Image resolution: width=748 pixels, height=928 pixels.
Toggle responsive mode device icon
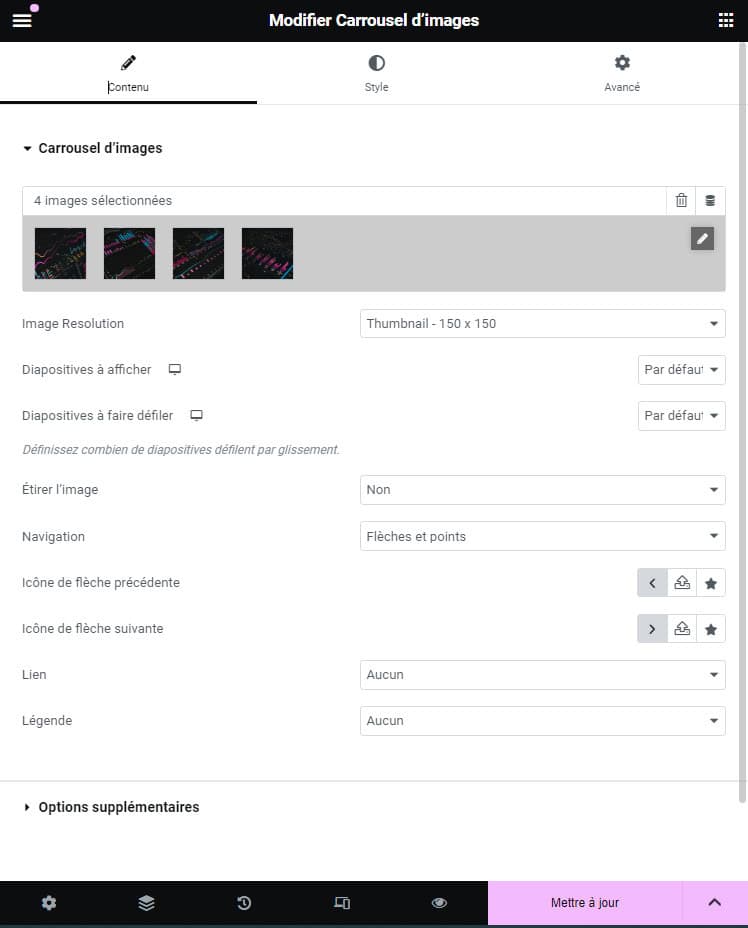coord(342,903)
